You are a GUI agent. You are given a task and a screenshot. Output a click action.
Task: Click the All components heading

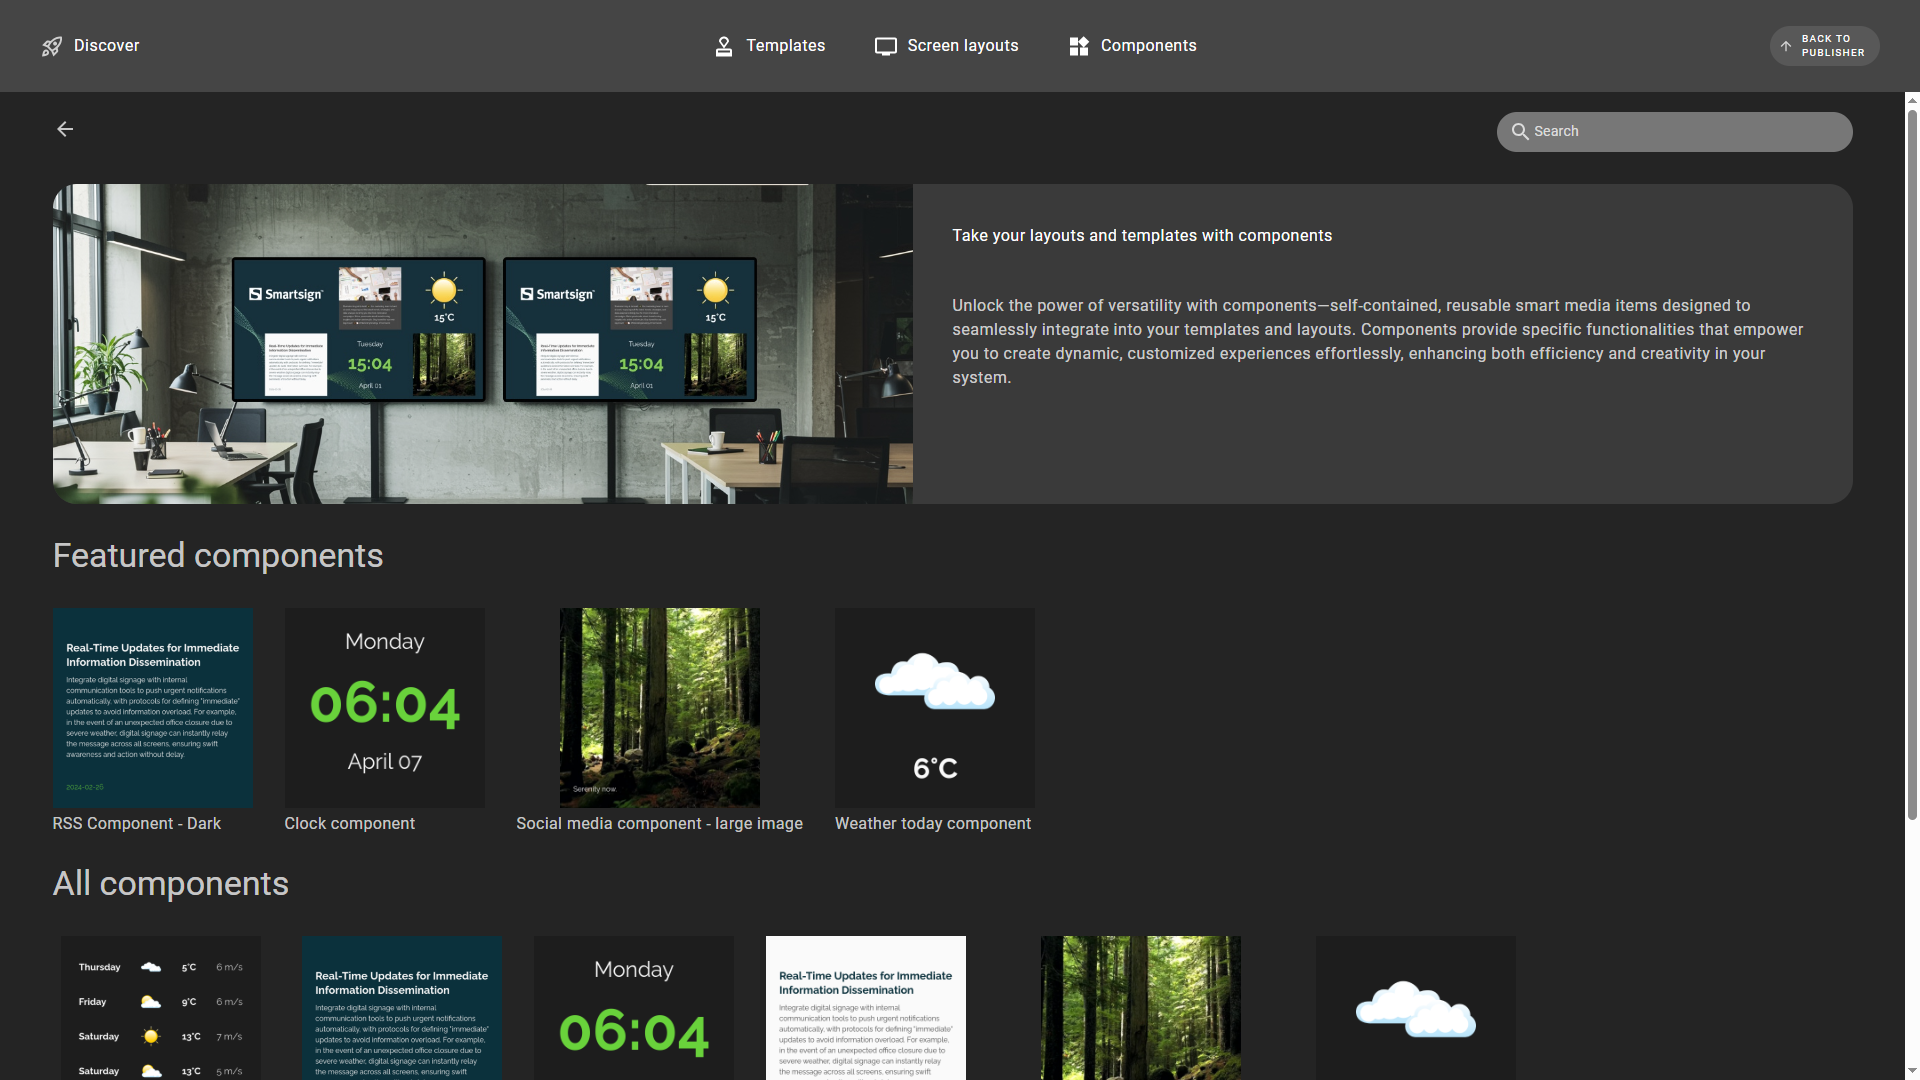[171, 884]
